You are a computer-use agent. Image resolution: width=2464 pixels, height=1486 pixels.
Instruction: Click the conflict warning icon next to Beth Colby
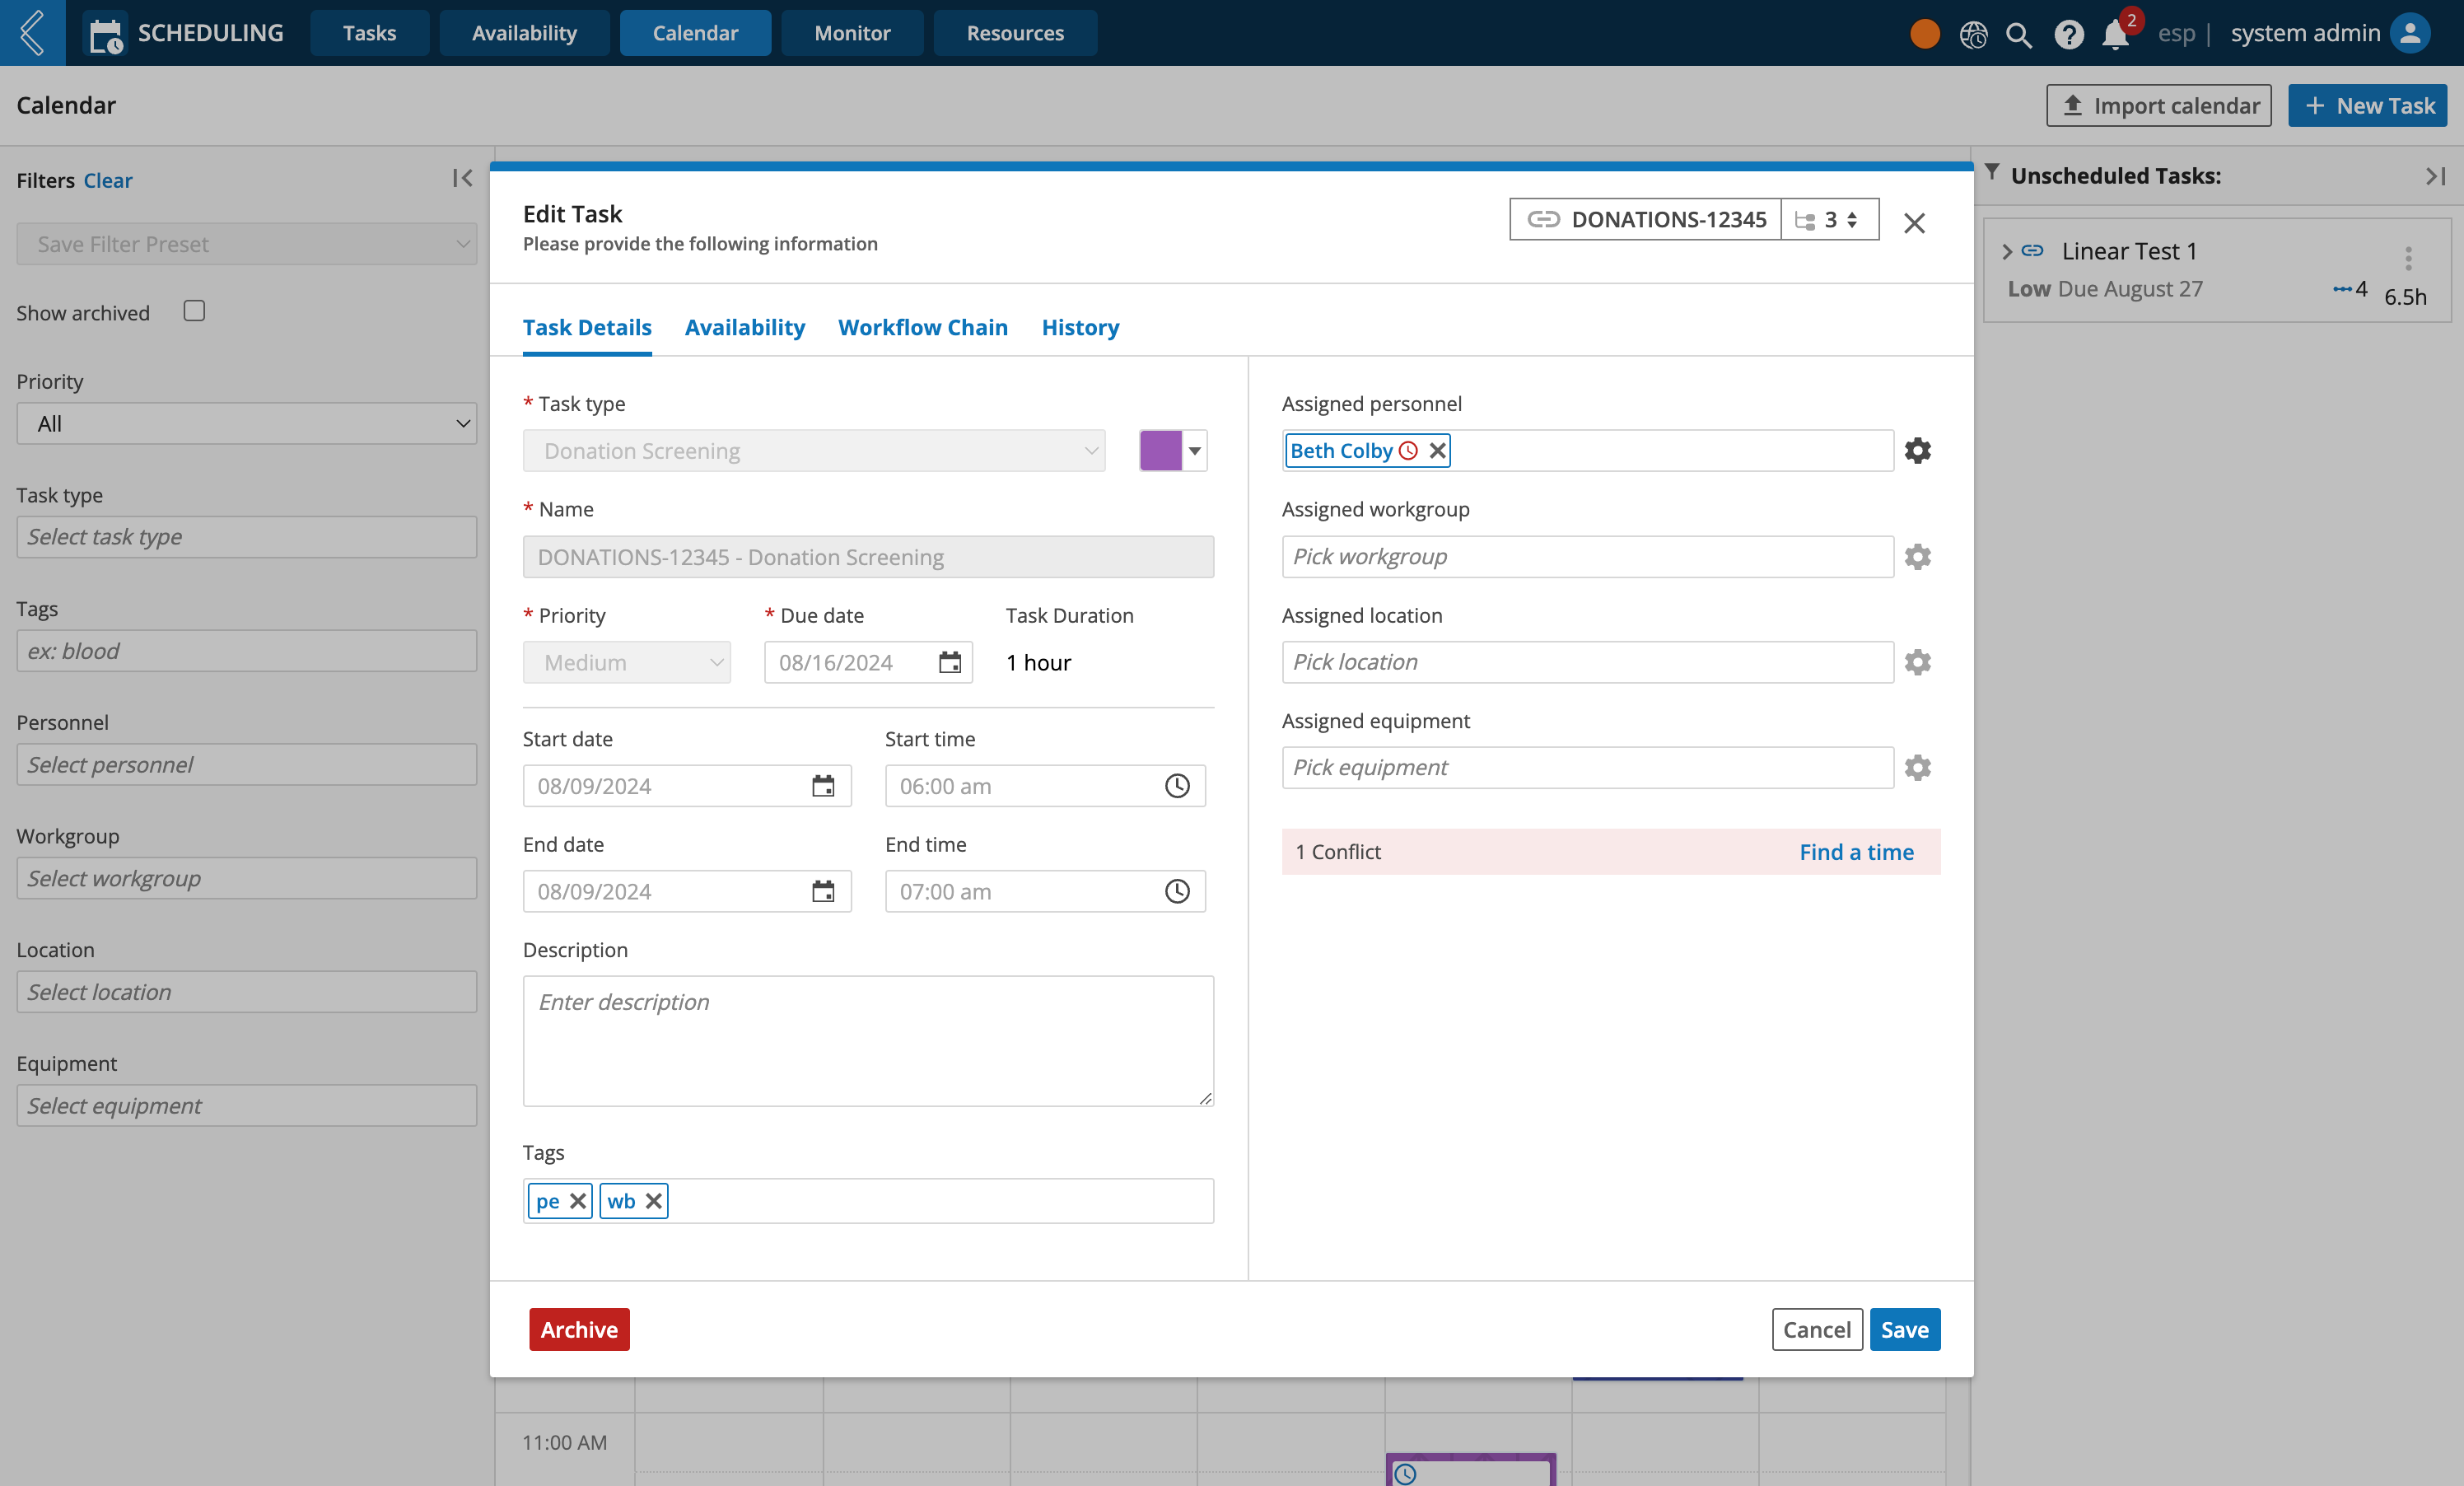coord(1408,451)
